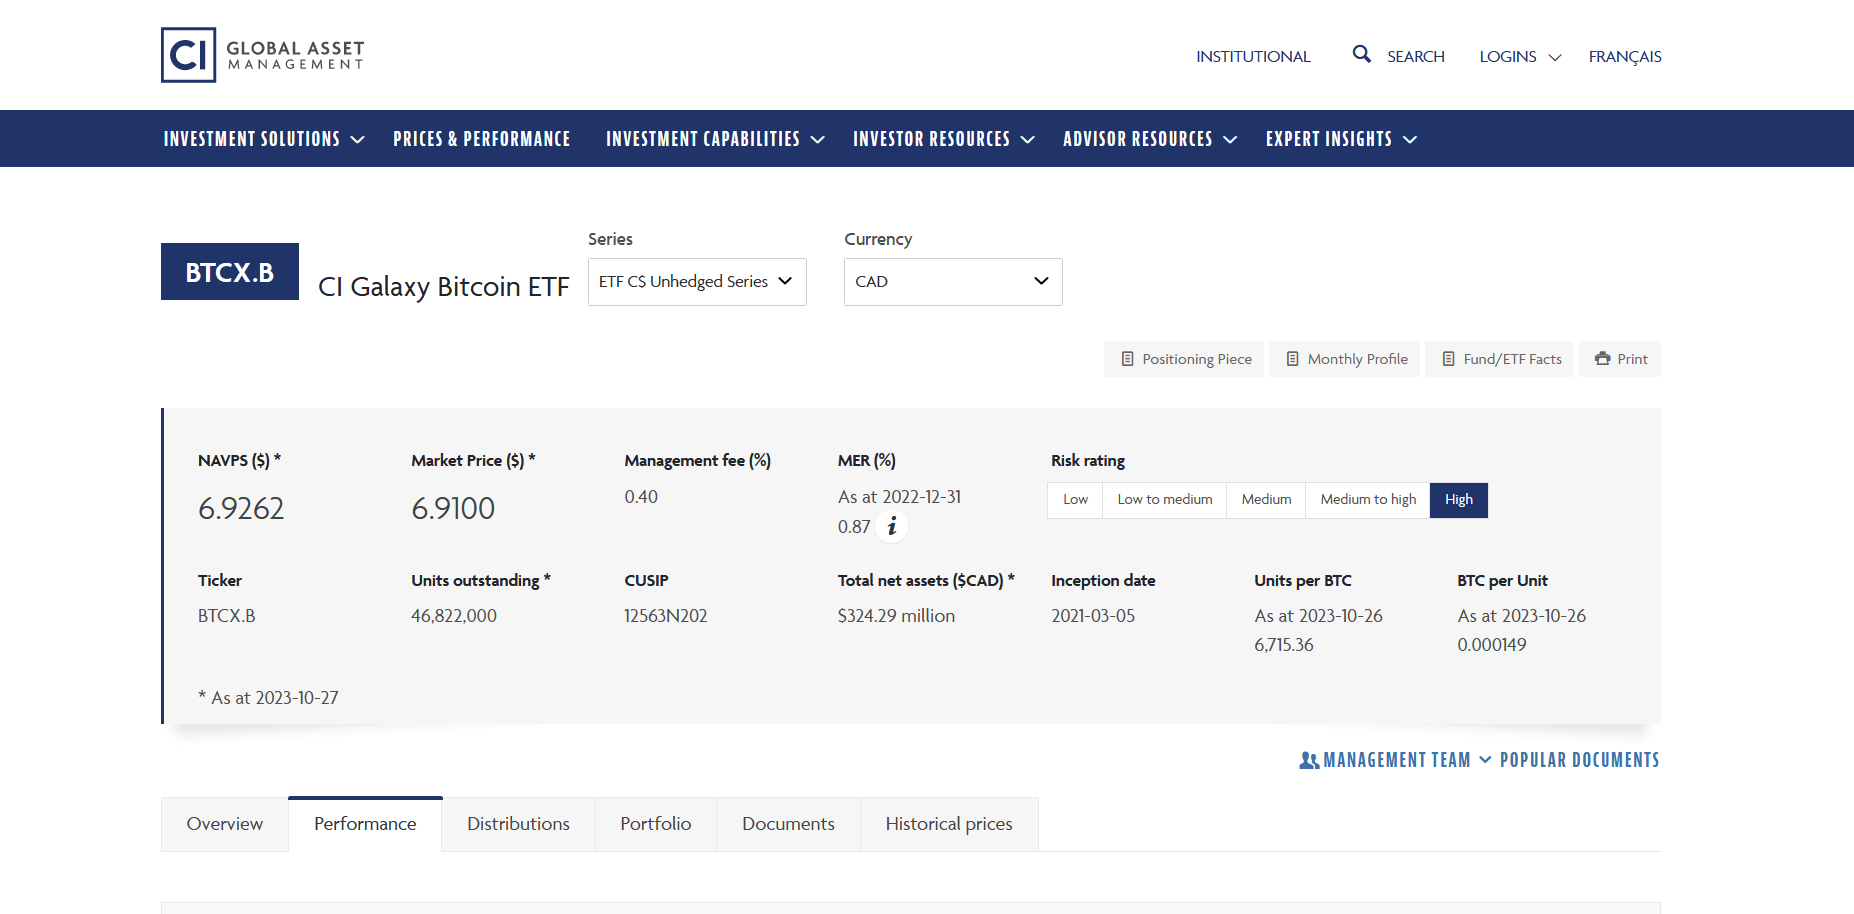Expand Investment Capabilities menu

click(x=715, y=139)
